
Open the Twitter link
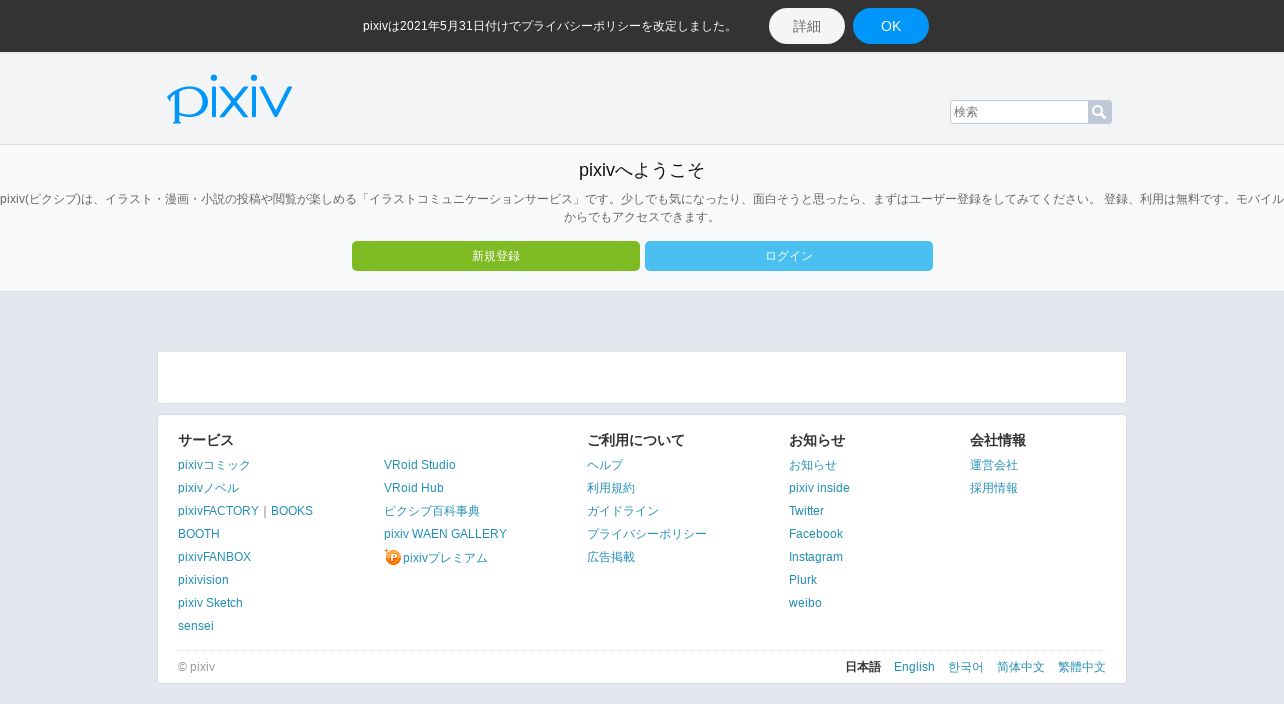pyautogui.click(x=806, y=511)
